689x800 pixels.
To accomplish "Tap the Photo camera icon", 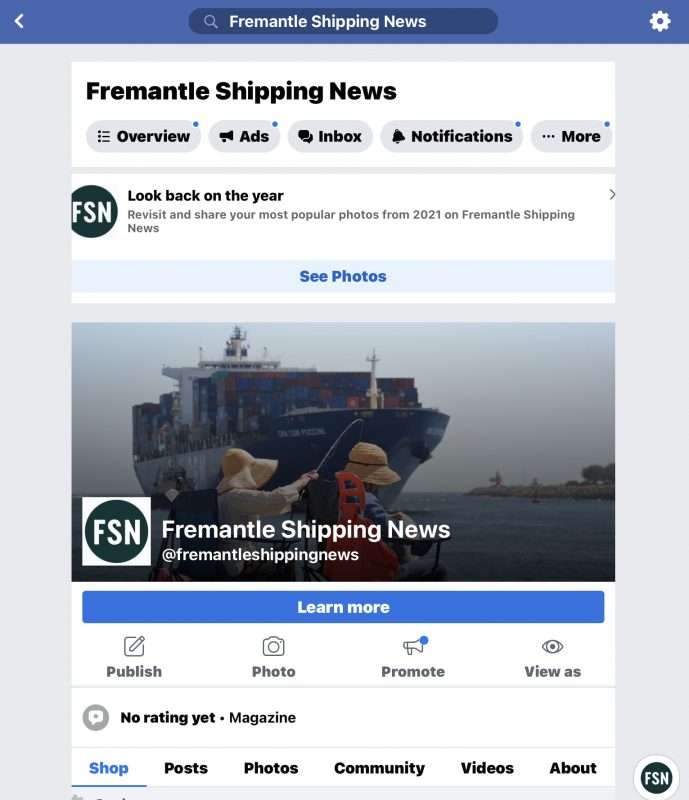I will pos(274,646).
